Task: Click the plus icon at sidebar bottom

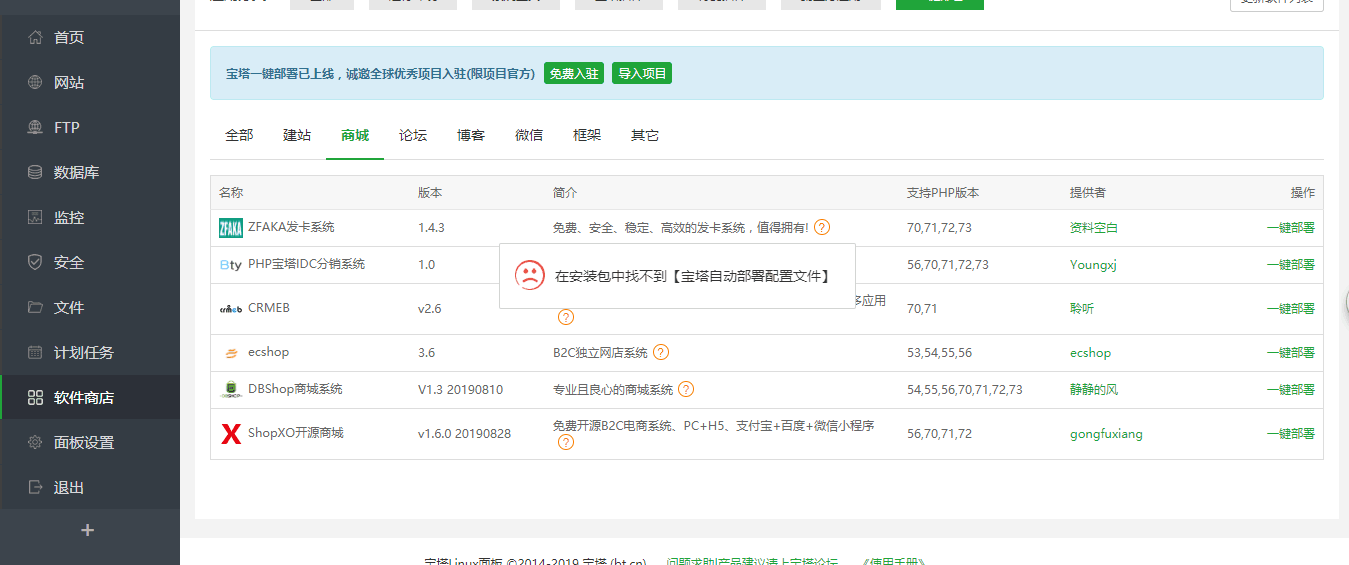Action: point(88,531)
